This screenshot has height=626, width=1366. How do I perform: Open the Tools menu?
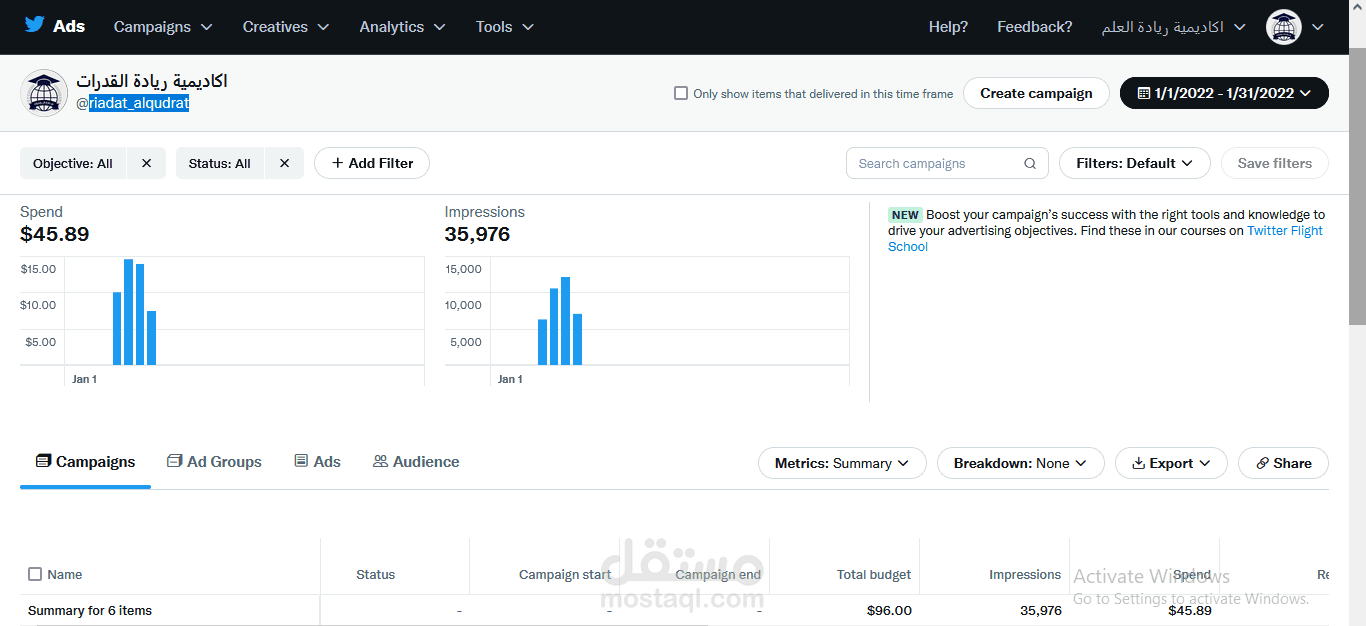click(505, 27)
